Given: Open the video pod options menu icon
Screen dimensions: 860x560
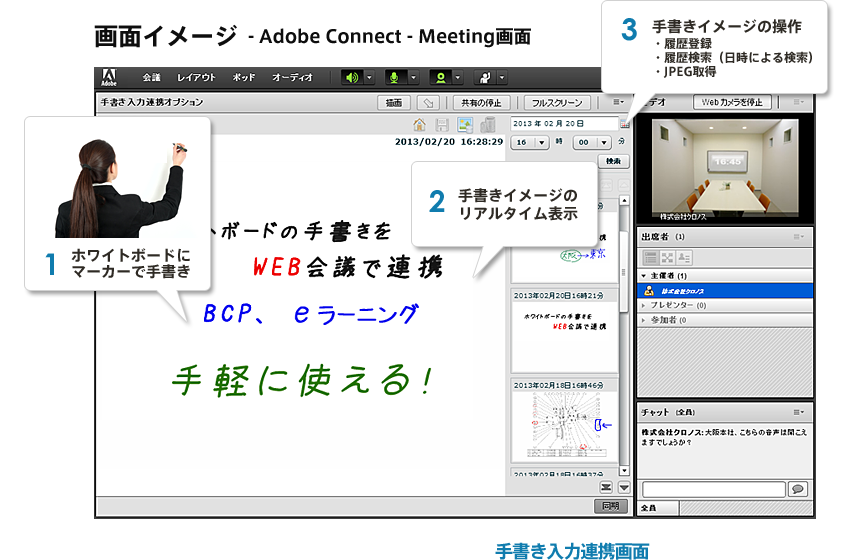Looking at the screenshot, I should (x=799, y=102).
